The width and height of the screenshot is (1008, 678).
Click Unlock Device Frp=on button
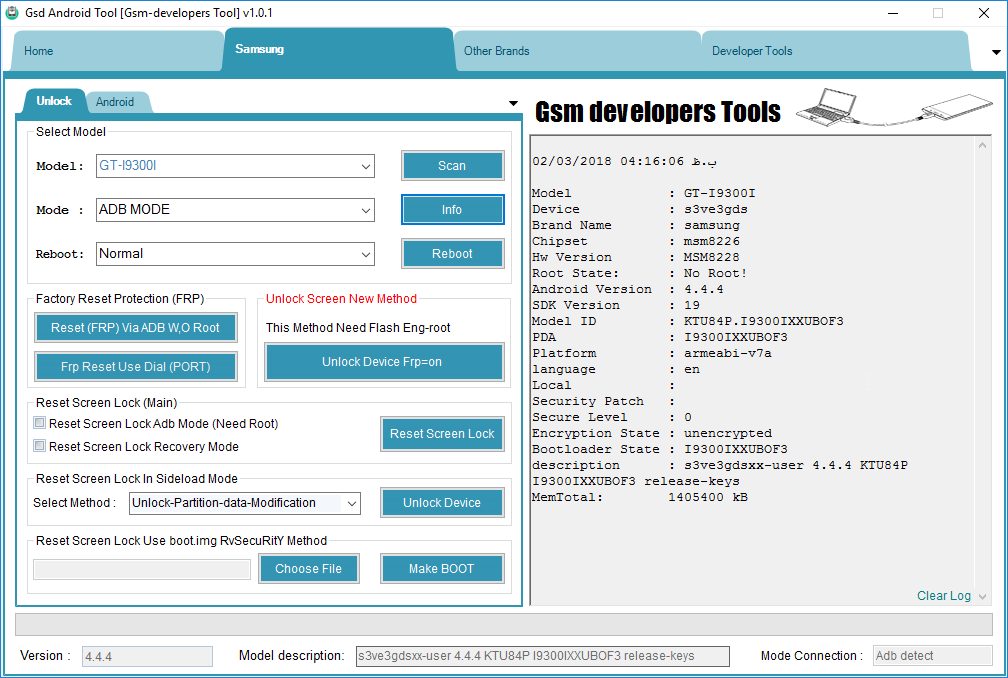click(384, 362)
